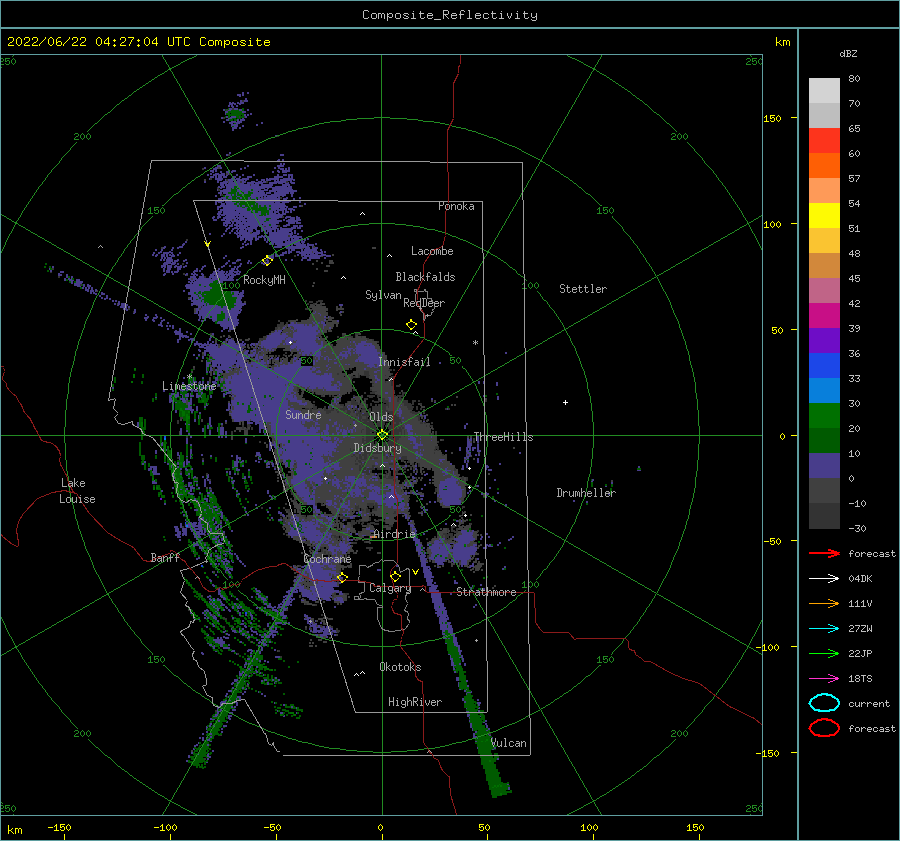The image size is (900, 841).
Task: Click the Blackfalds label
Action: (x=425, y=277)
